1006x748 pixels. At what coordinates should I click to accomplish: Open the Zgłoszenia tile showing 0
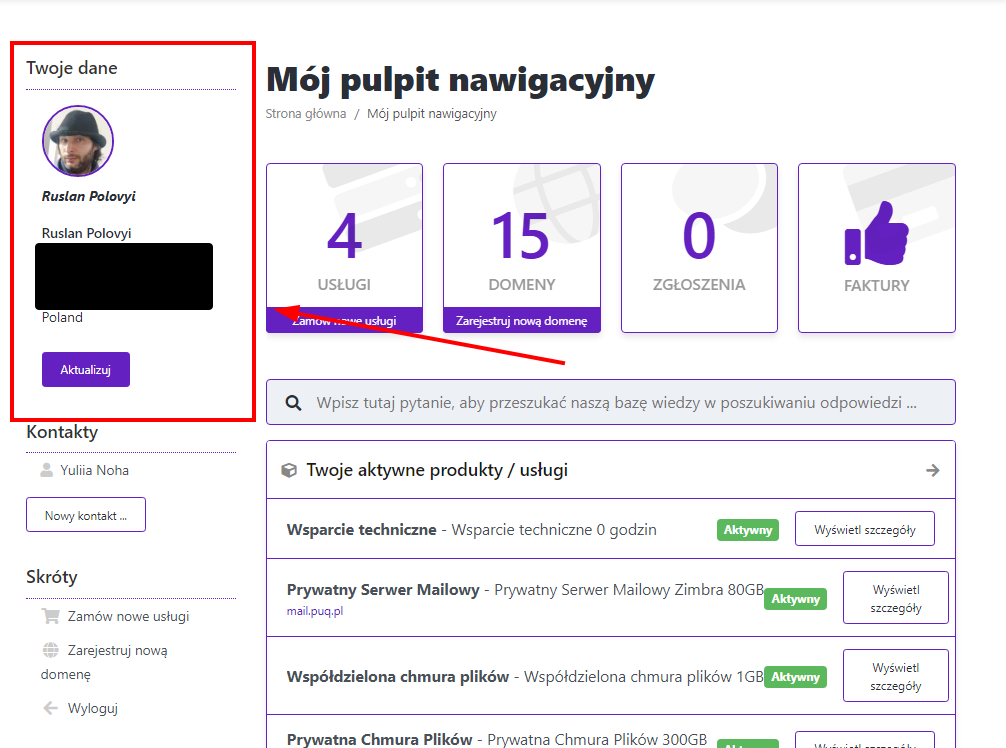tap(699, 248)
